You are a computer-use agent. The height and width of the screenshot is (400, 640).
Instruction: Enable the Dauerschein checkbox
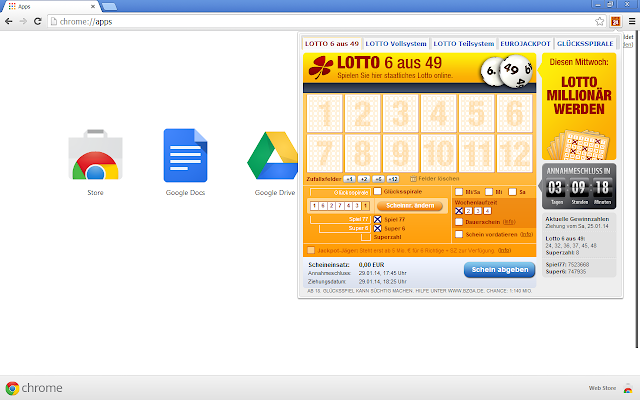pos(459,222)
